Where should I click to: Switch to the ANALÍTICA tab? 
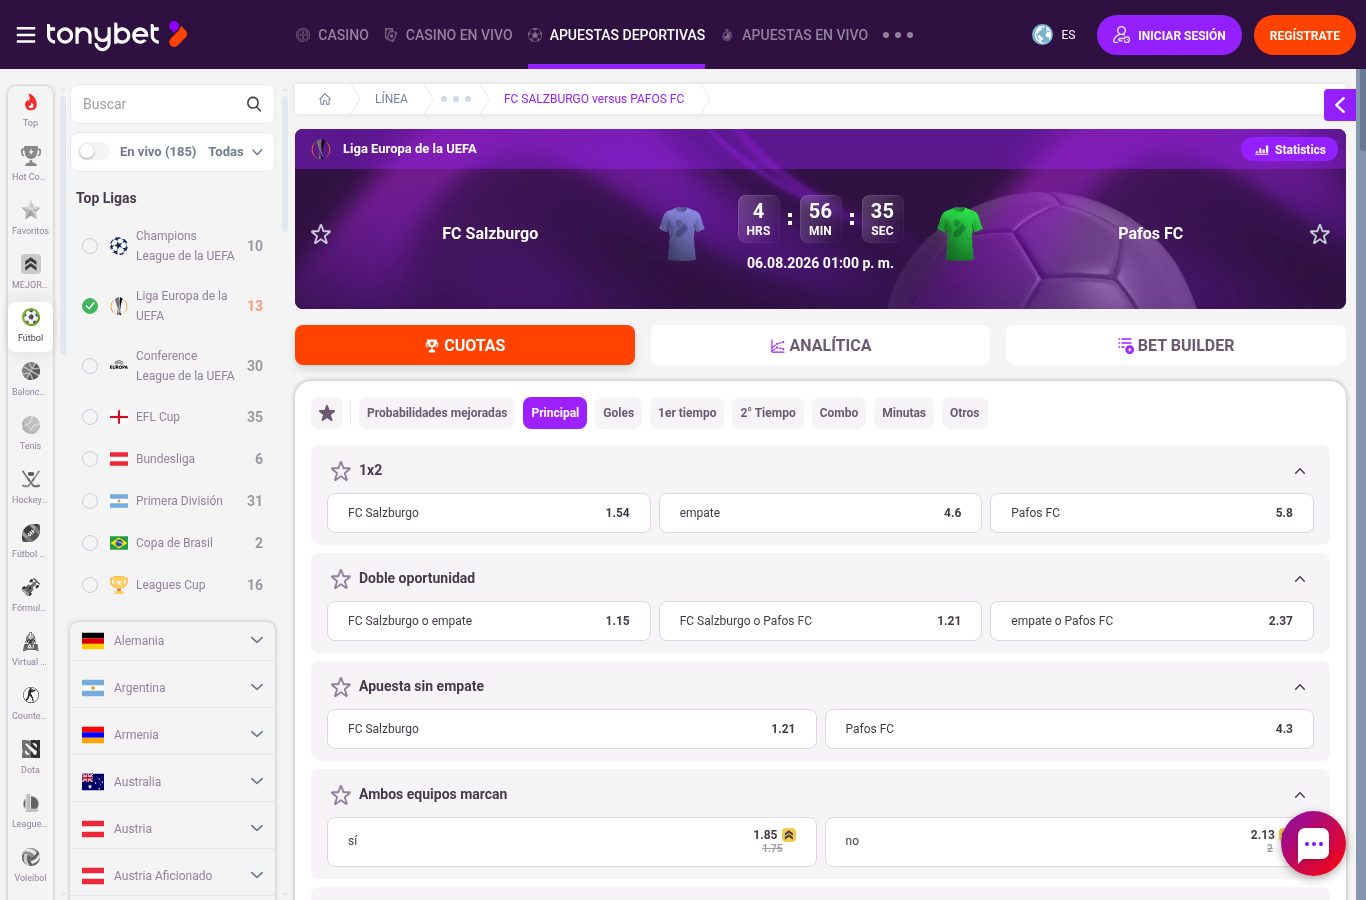tap(820, 345)
